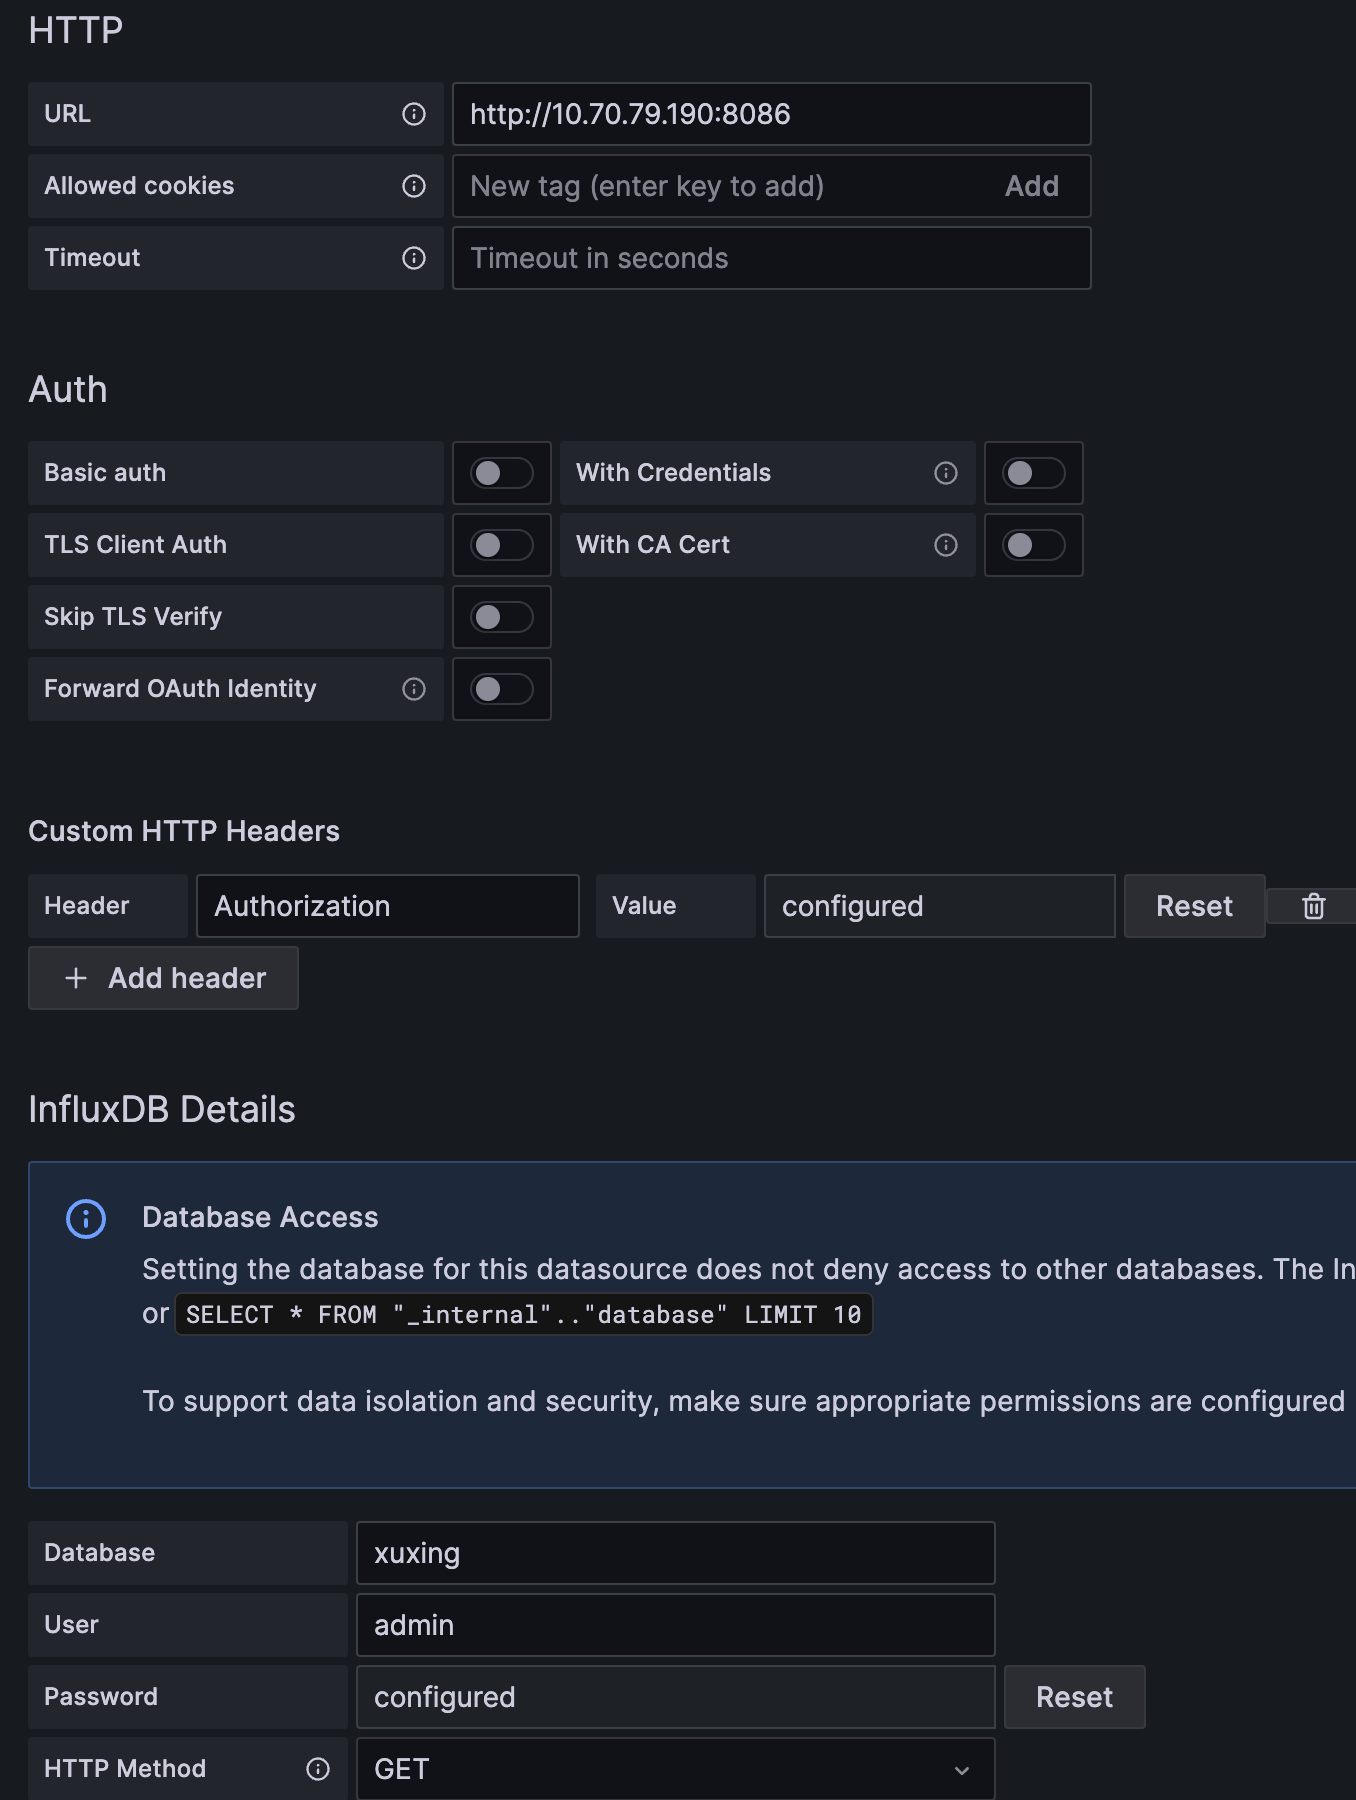The image size is (1356, 1800).
Task: Switch on Forward OAuth Identity
Action: [x=502, y=689]
